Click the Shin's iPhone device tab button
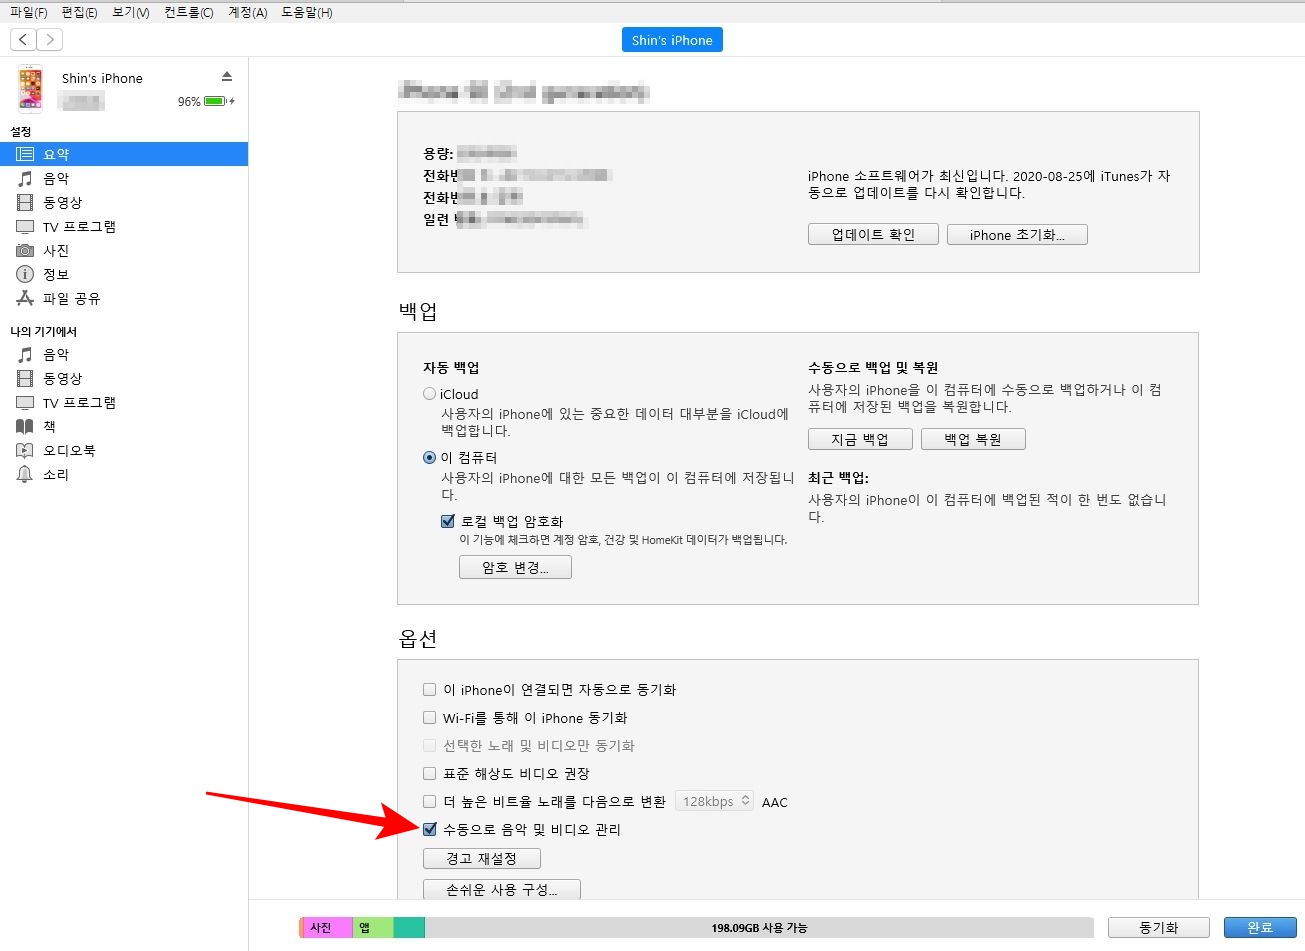The width and height of the screenshot is (1305, 951). pyautogui.click(x=672, y=40)
